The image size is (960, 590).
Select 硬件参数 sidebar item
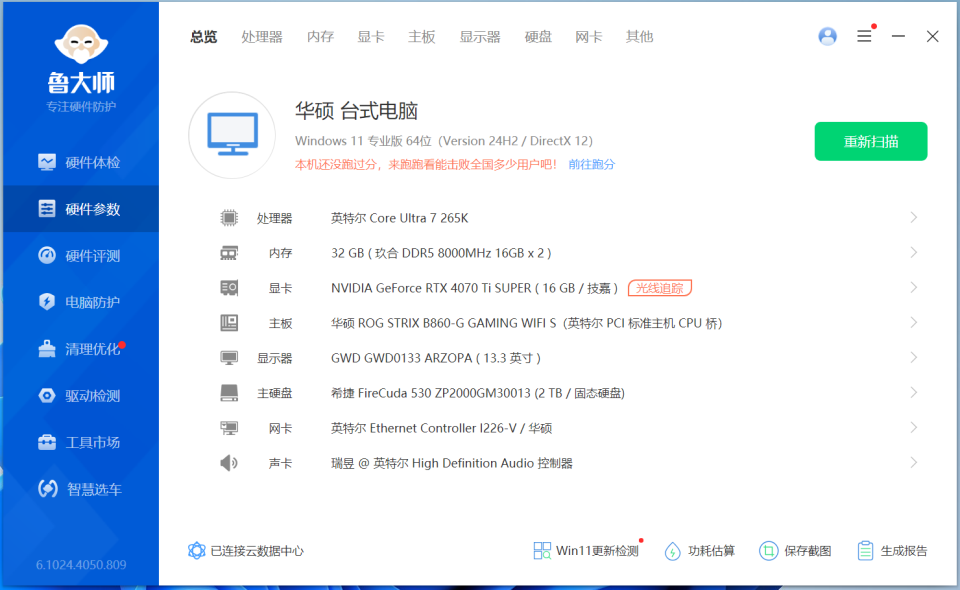pyautogui.click(x=80, y=209)
